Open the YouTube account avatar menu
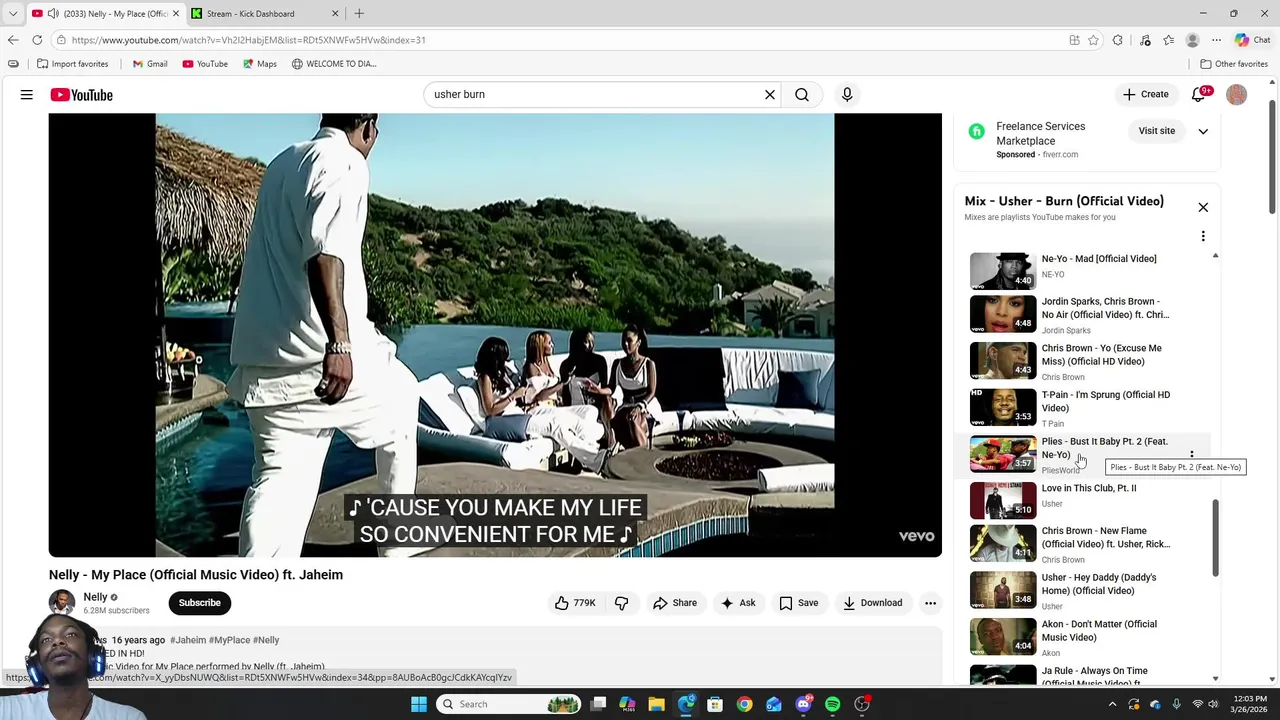1280x720 pixels. [1237, 95]
